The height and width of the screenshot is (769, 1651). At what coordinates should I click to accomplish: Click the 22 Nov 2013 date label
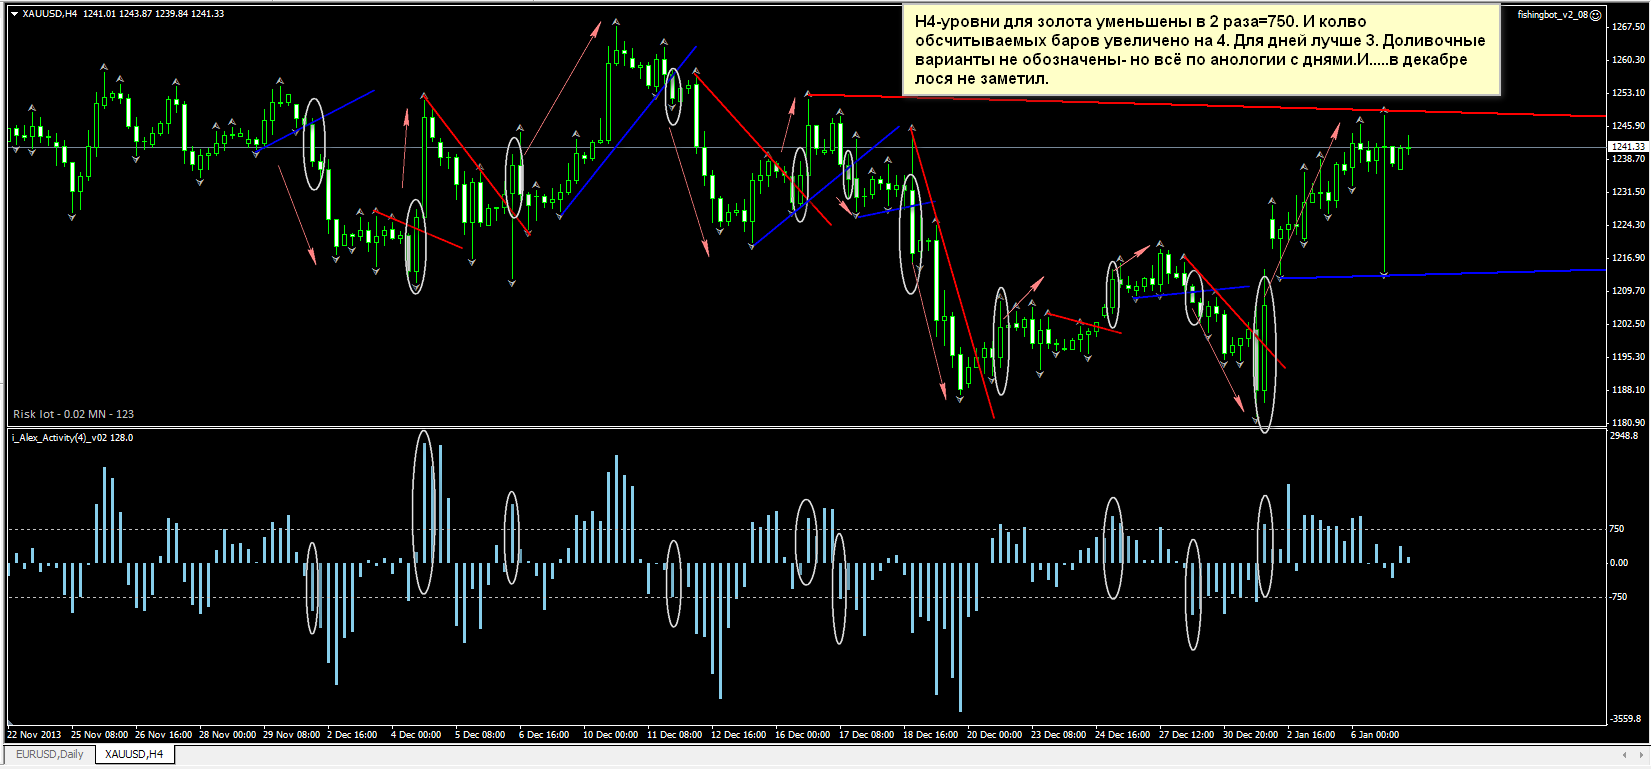pos(34,735)
